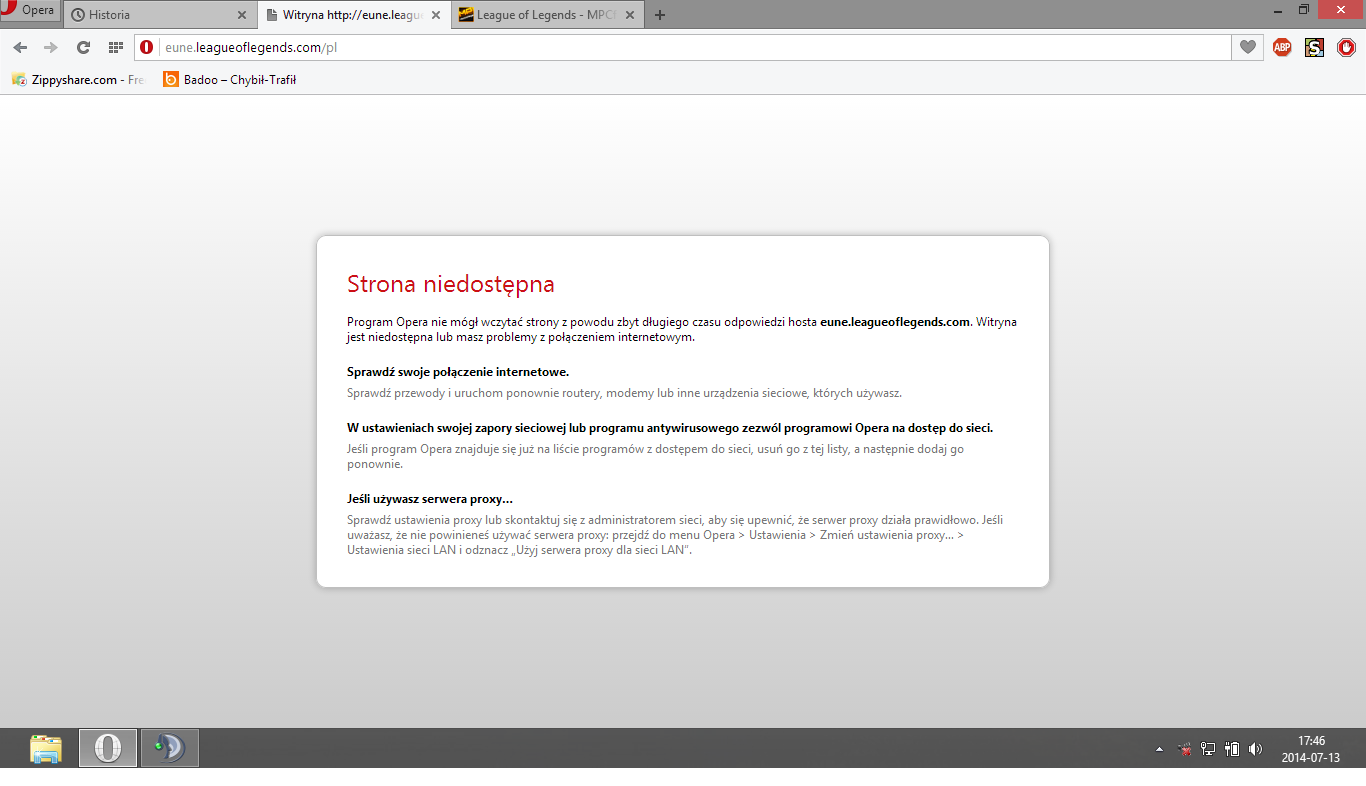Click 'Jeśli używasz serwera proxy…' text
The width and height of the screenshot is (1366, 786).
click(x=430, y=499)
